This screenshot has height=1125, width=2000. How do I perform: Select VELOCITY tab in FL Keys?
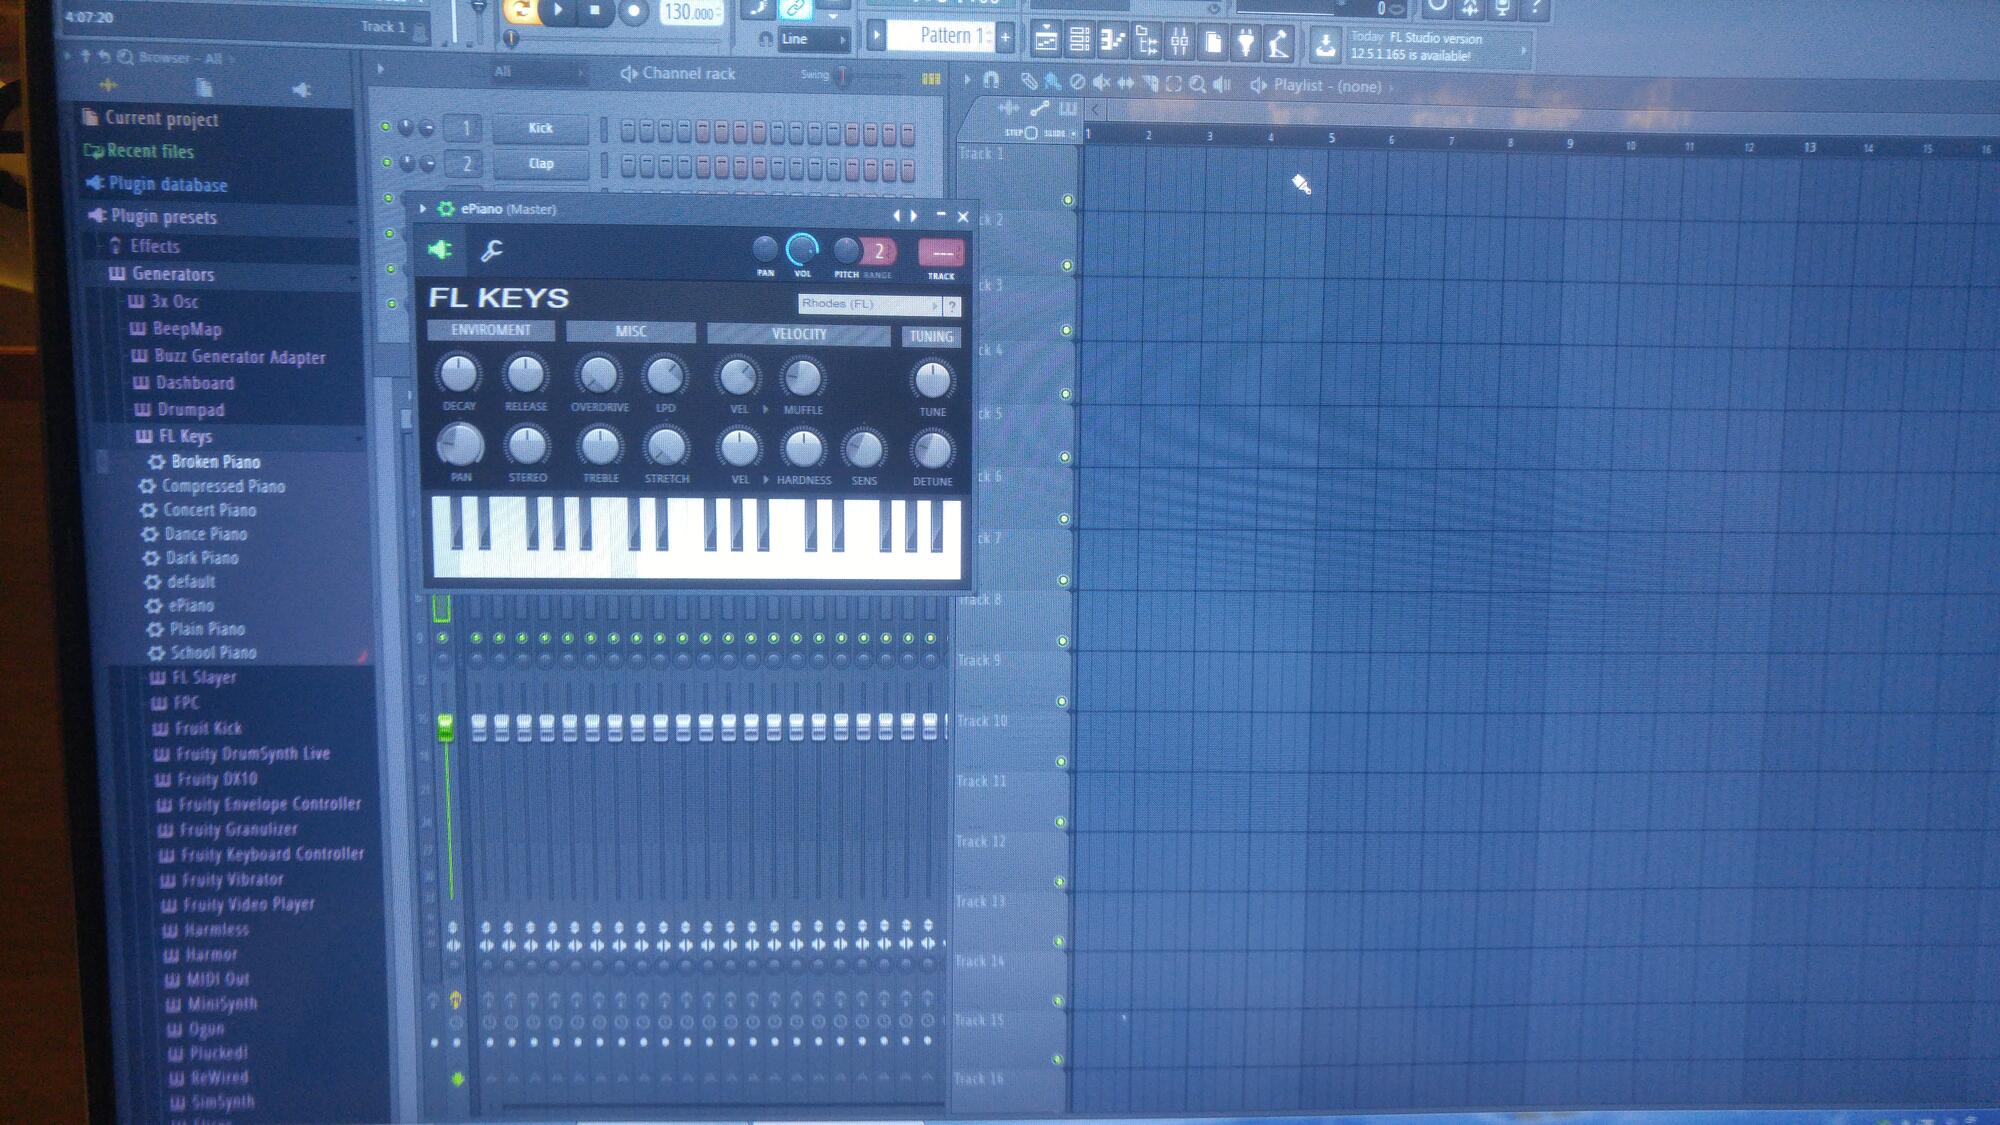click(x=798, y=334)
